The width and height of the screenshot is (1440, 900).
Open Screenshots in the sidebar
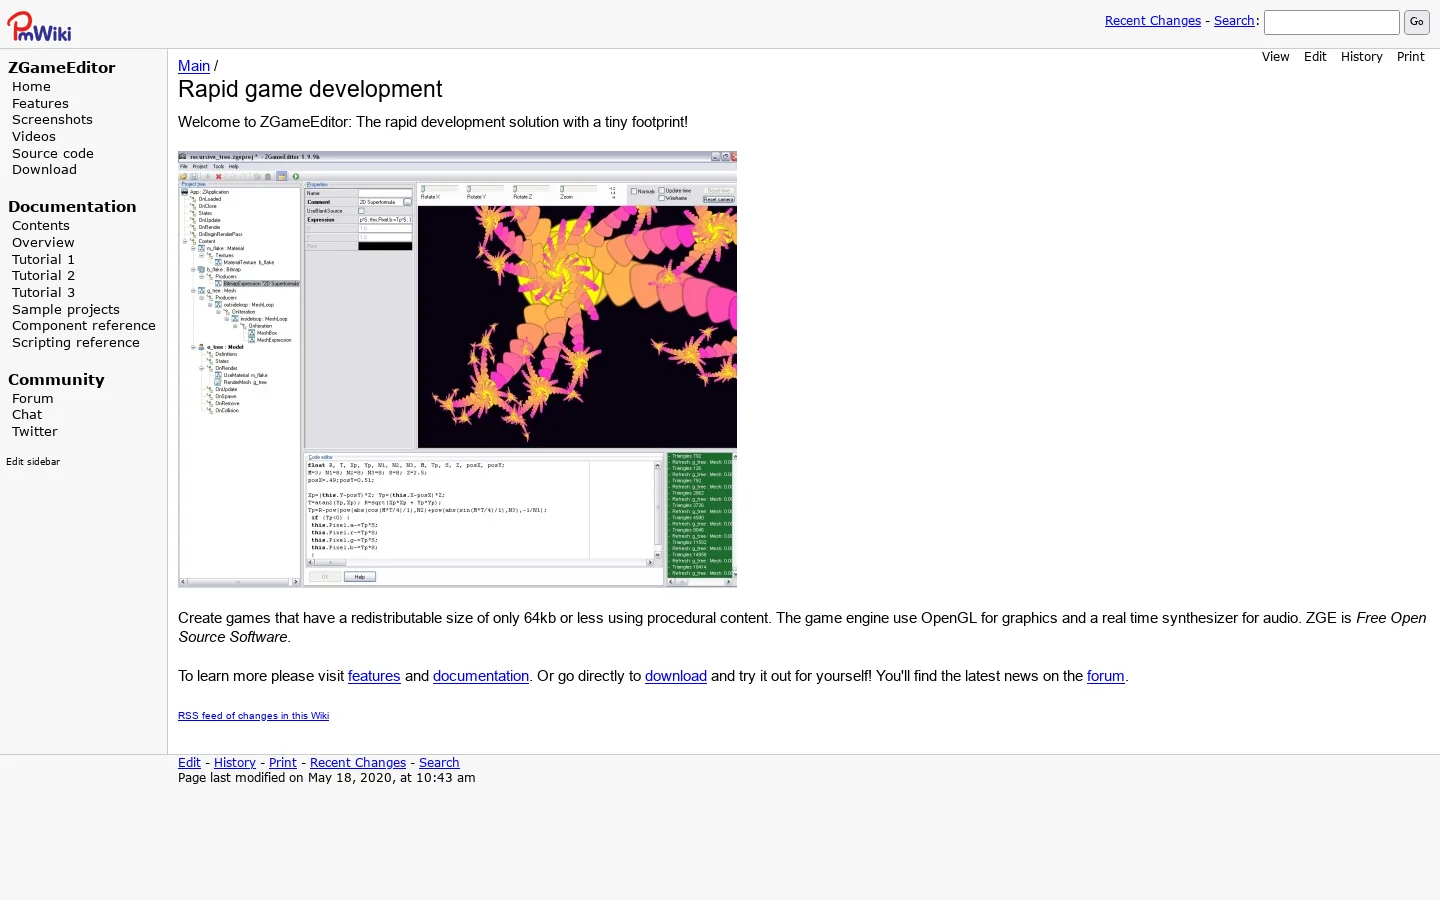click(x=52, y=120)
